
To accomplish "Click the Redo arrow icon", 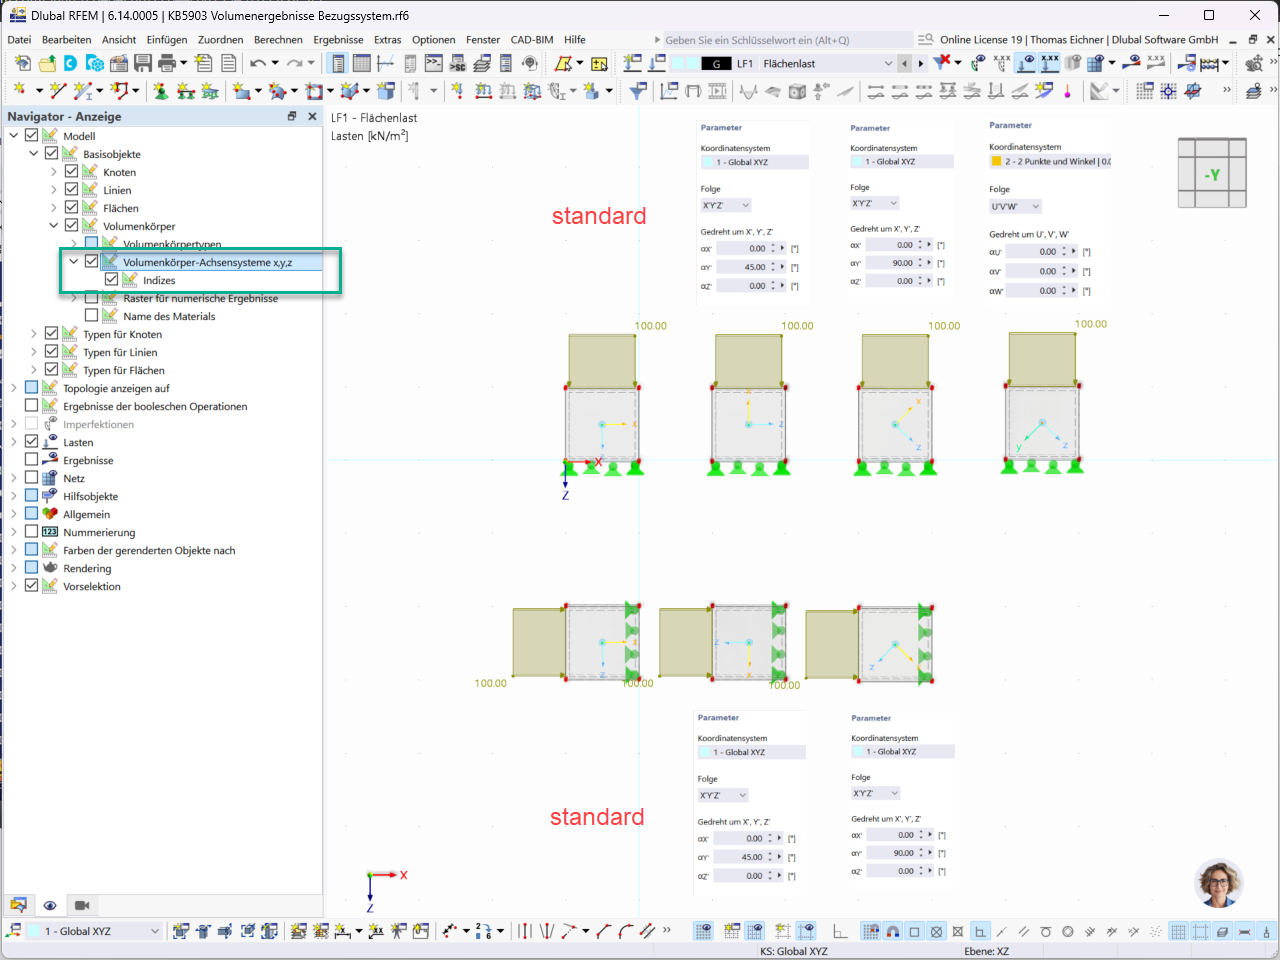I will [x=294, y=63].
